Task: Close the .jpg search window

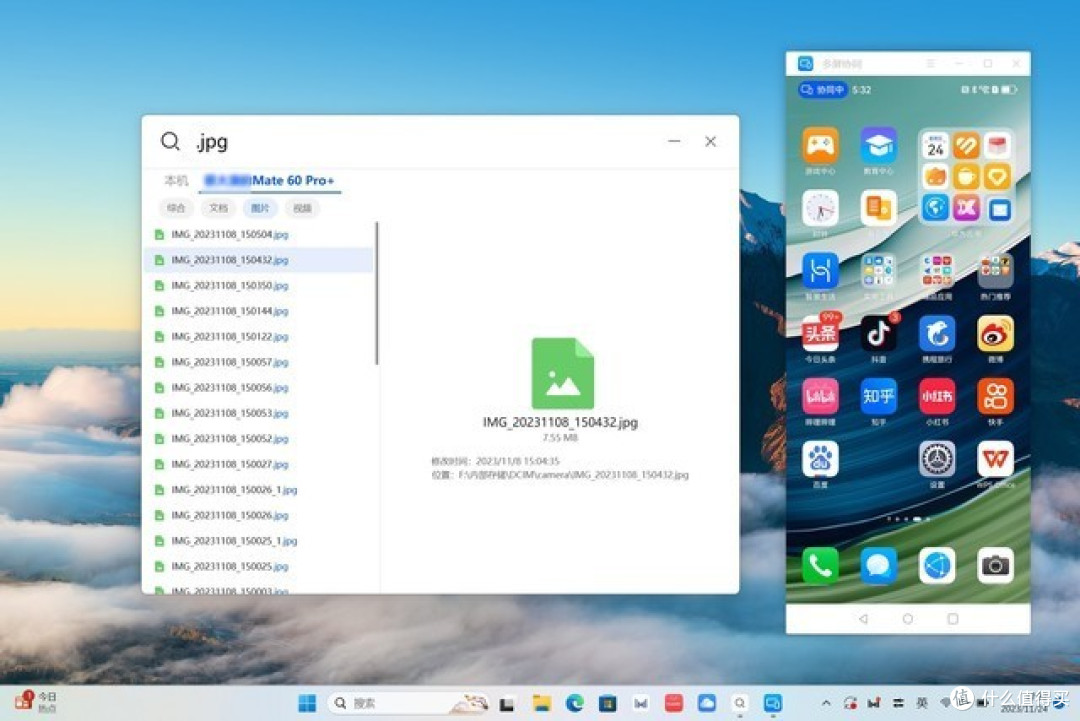Action: [x=710, y=141]
